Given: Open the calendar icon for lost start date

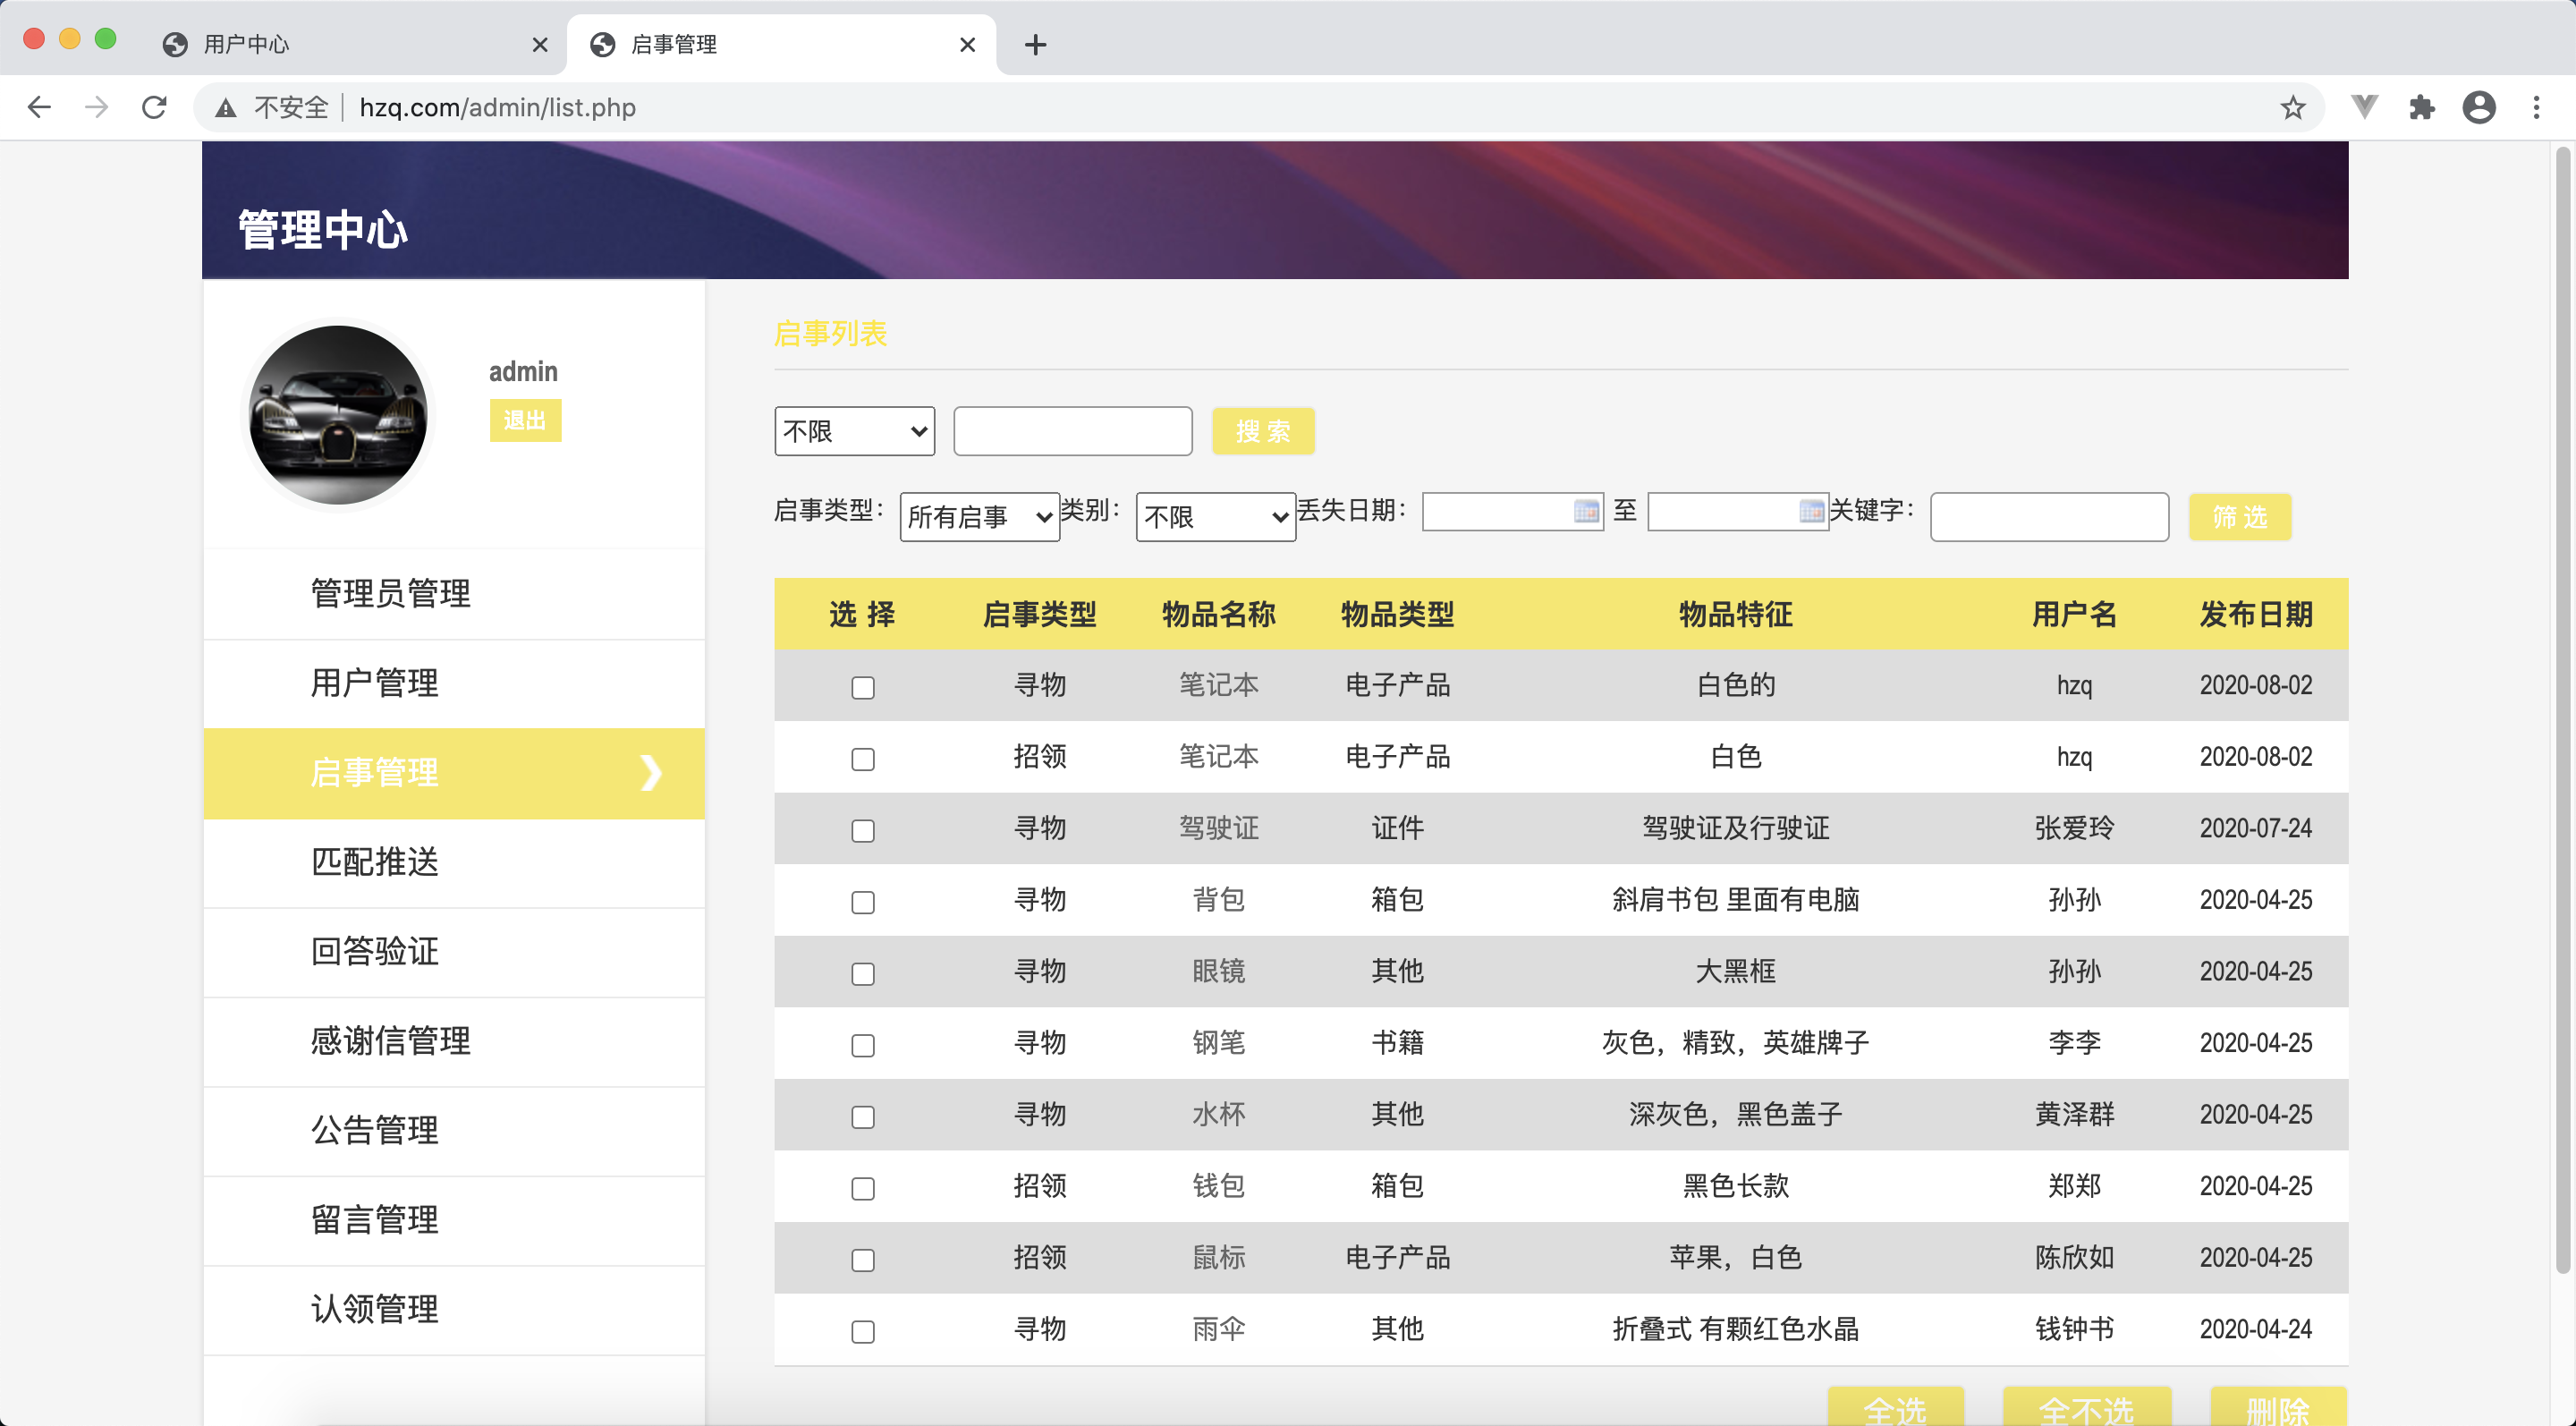Looking at the screenshot, I should (1586, 511).
